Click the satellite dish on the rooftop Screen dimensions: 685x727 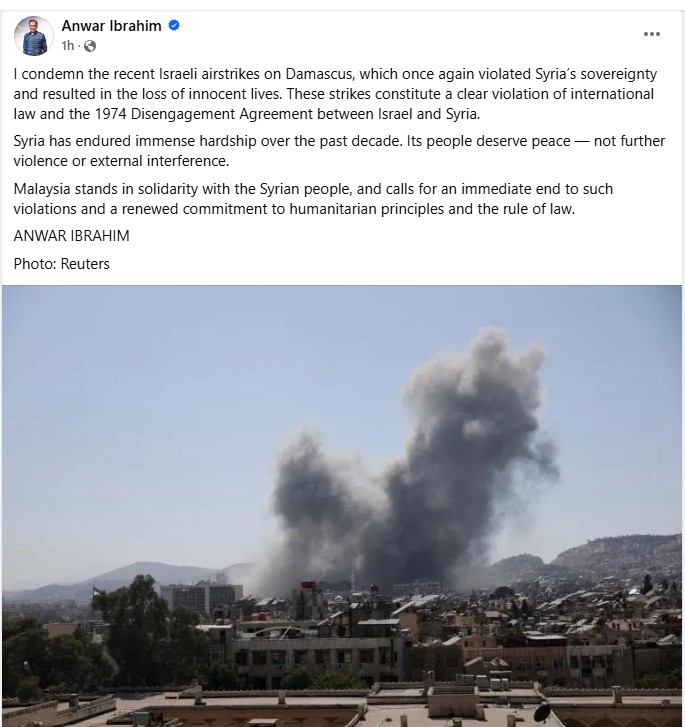coord(544,713)
